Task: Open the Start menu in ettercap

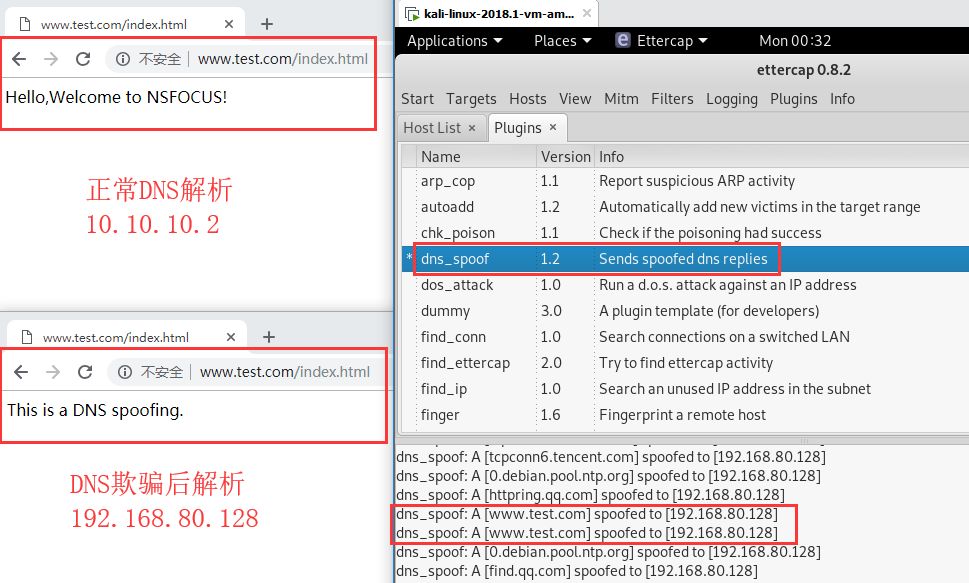Action: 417,99
